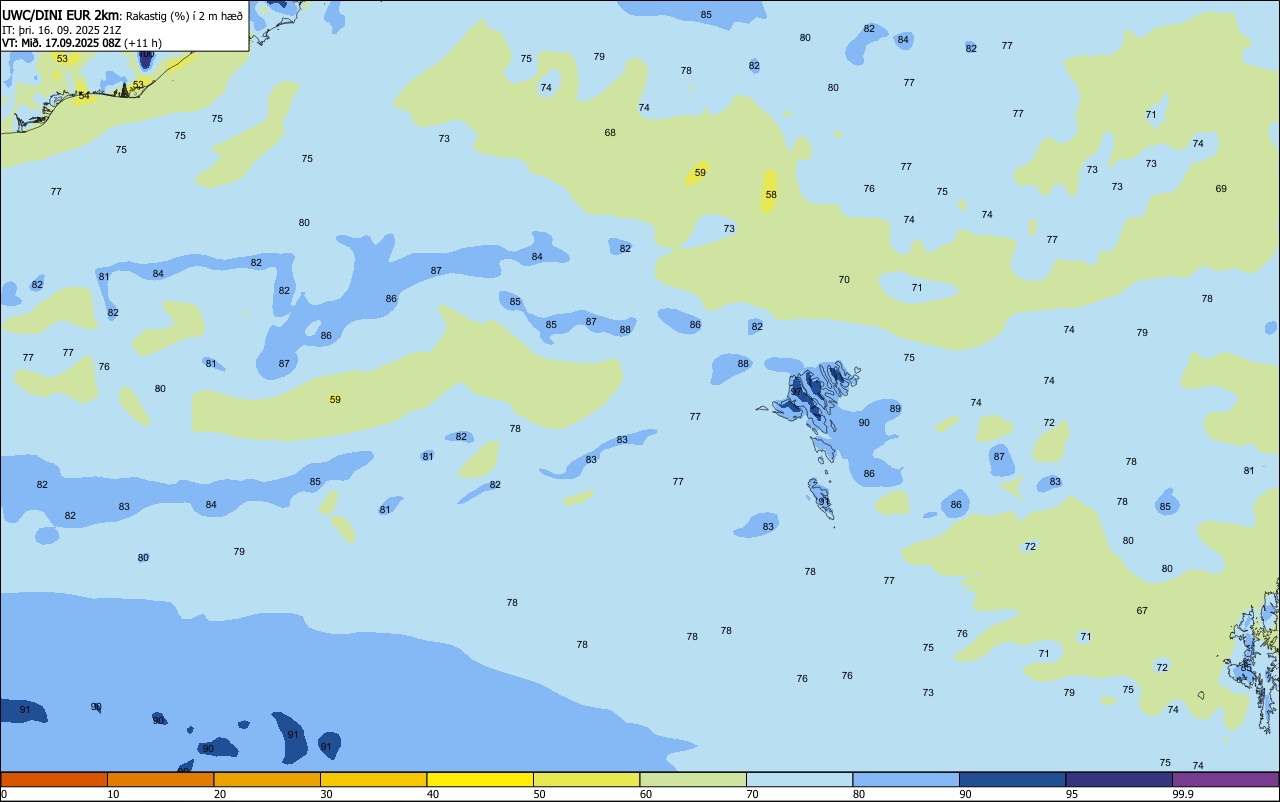Click the dark blue 90–95 legend swatch
1280x802 pixels.
1012,779
